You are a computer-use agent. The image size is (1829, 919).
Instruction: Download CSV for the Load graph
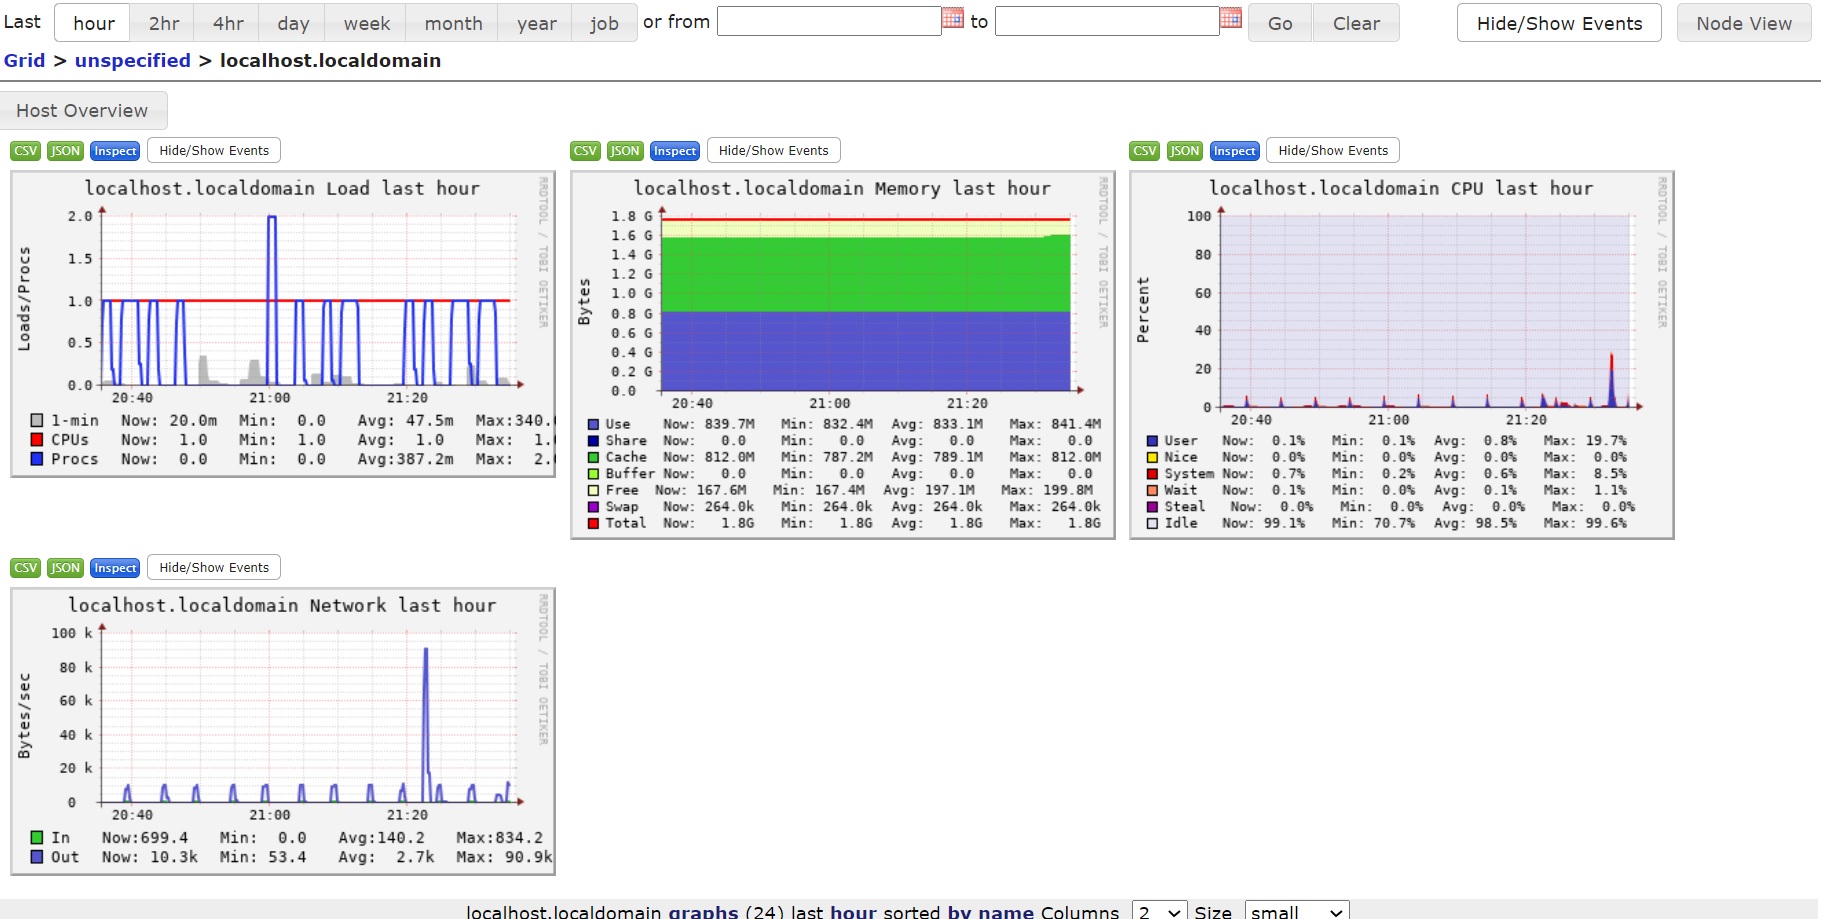click(26, 151)
